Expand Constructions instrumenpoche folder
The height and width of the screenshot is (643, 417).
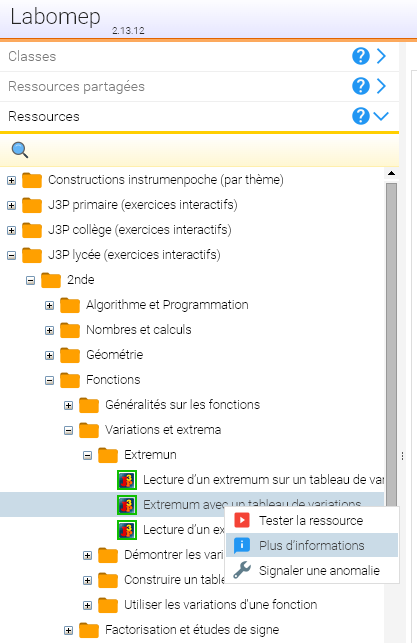pyautogui.click(x=11, y=180)
